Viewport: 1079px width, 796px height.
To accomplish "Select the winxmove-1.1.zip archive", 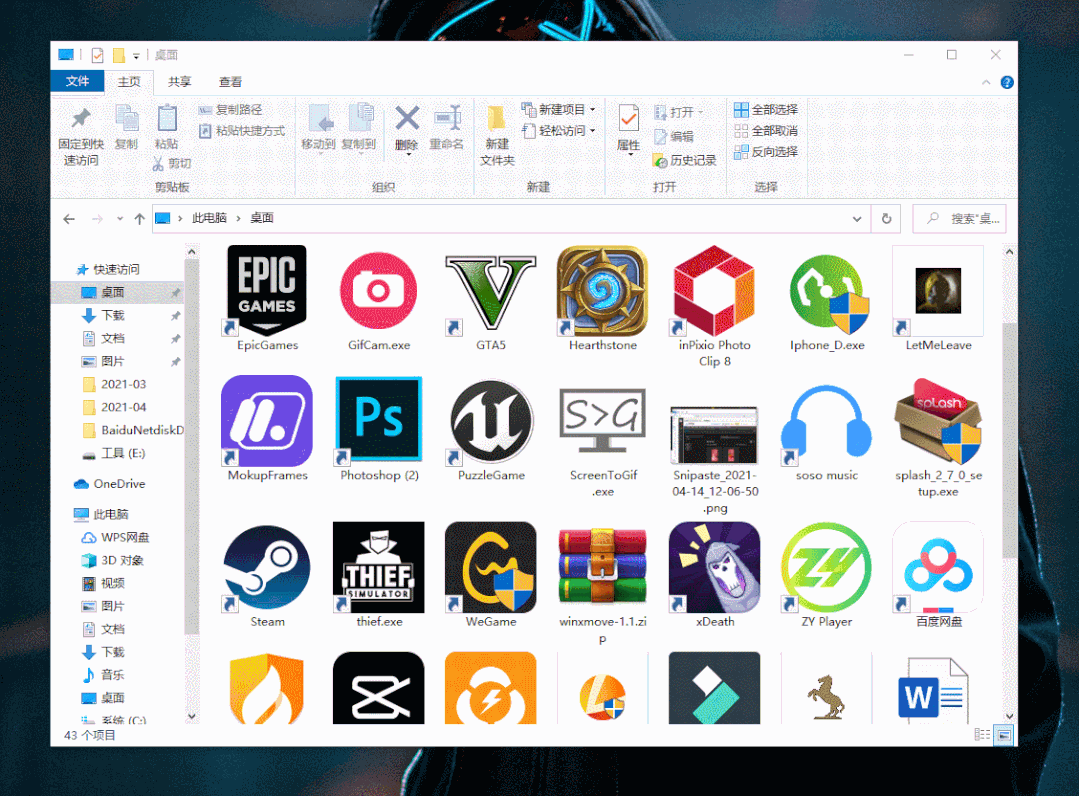I will point(602,567).
